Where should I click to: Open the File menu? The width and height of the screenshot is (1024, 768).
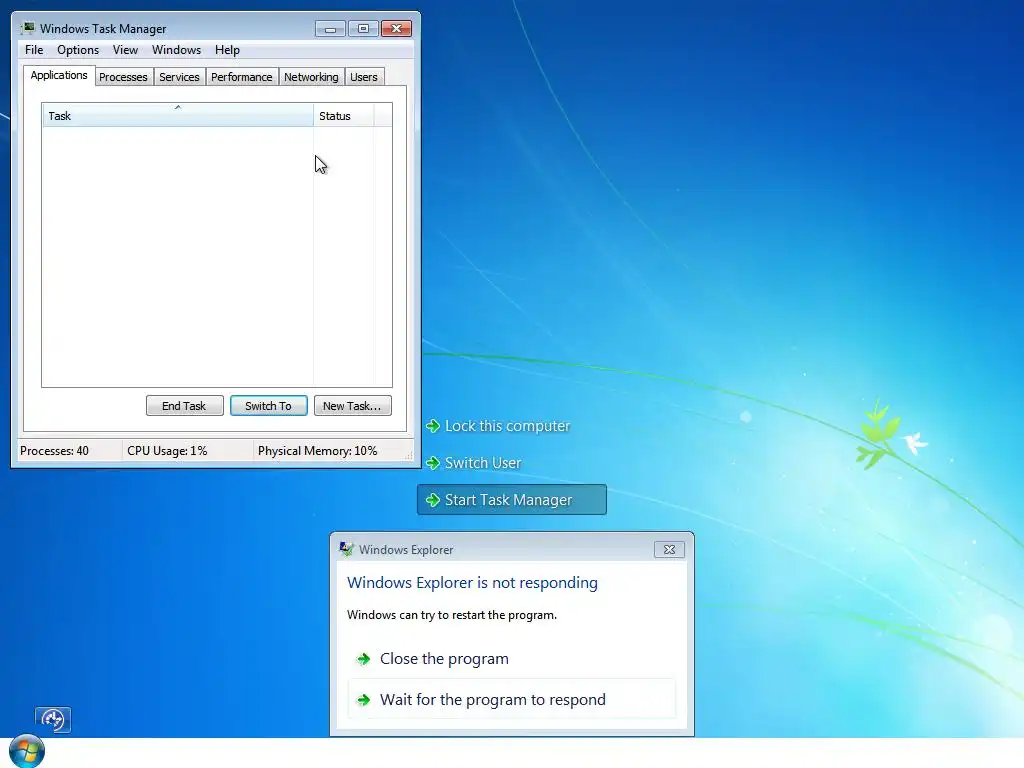click(34, 50)
